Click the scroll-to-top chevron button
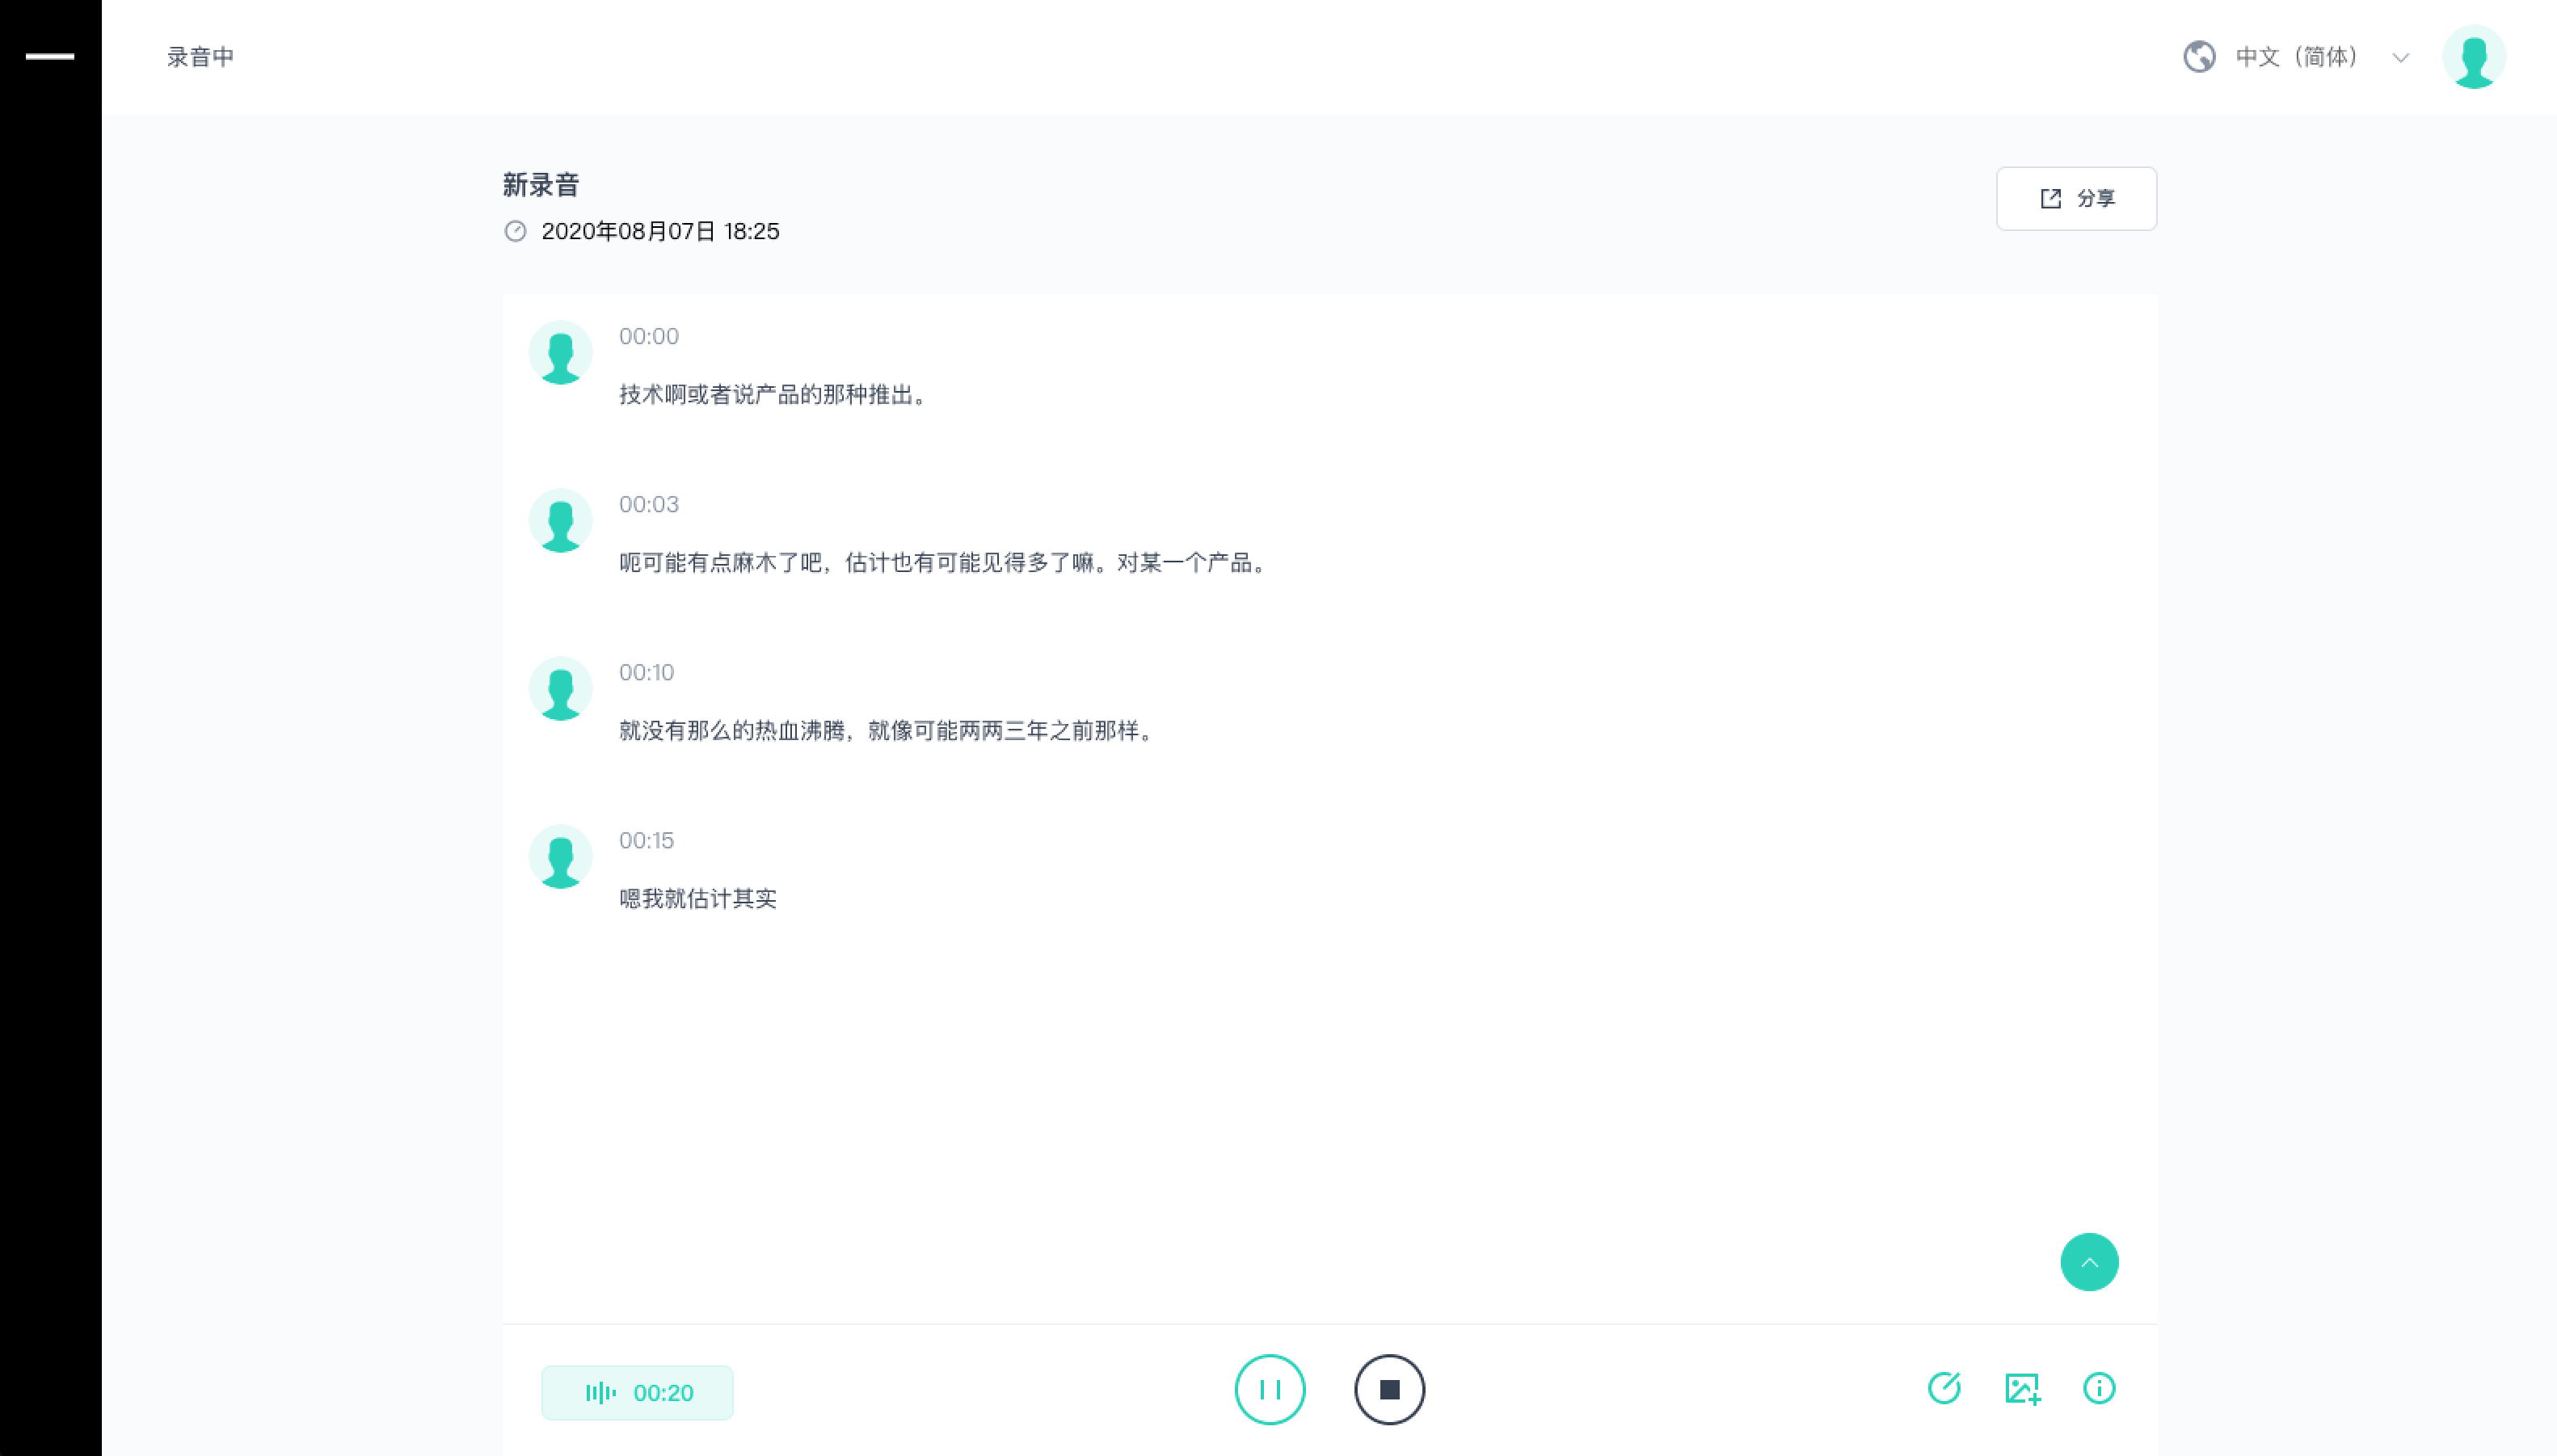Image resolution: width=2557 pixels, height=1456 pixels. pos(2090,1262)
